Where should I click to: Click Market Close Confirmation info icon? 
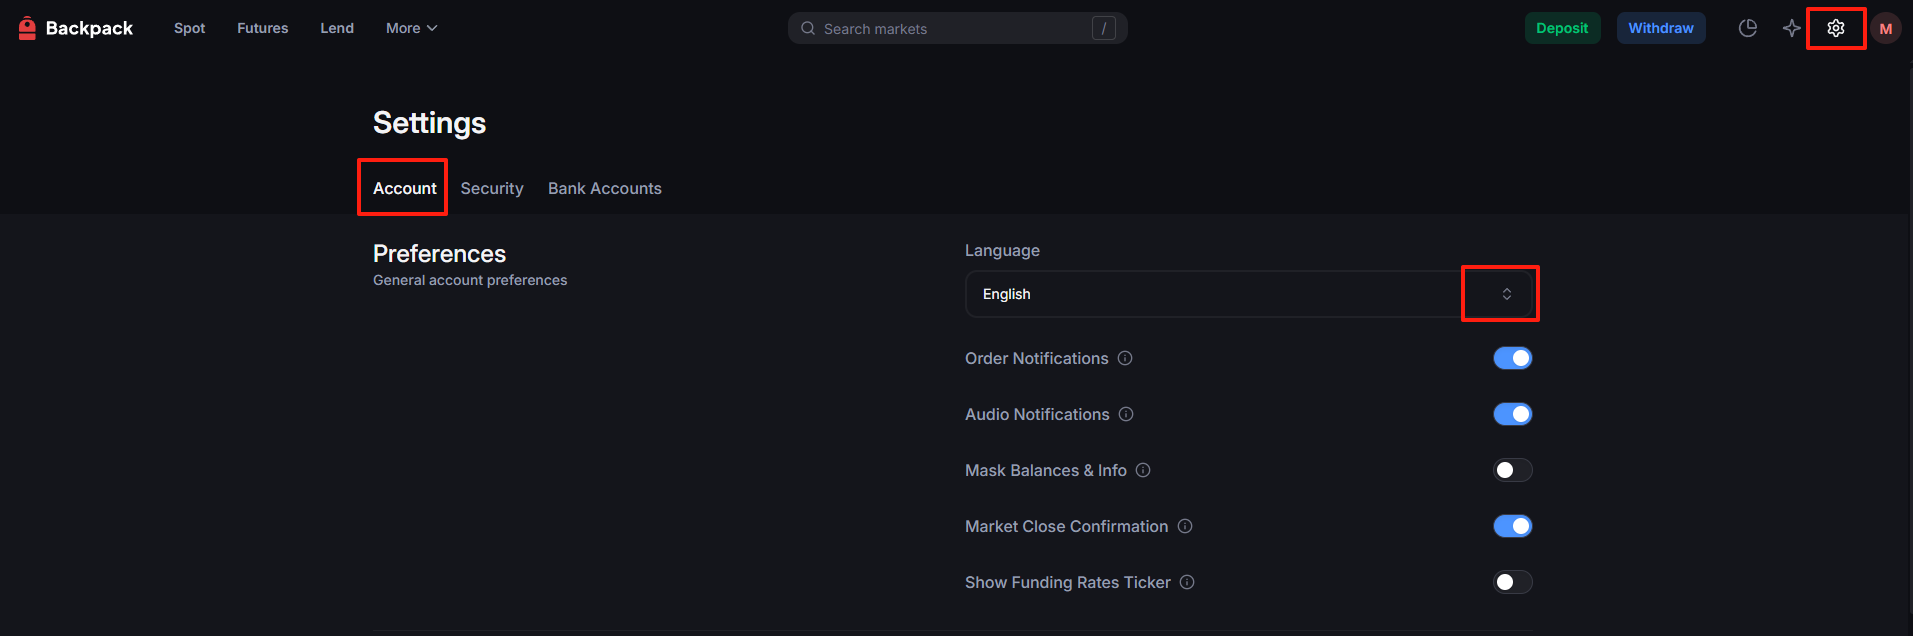[1185, 526]
